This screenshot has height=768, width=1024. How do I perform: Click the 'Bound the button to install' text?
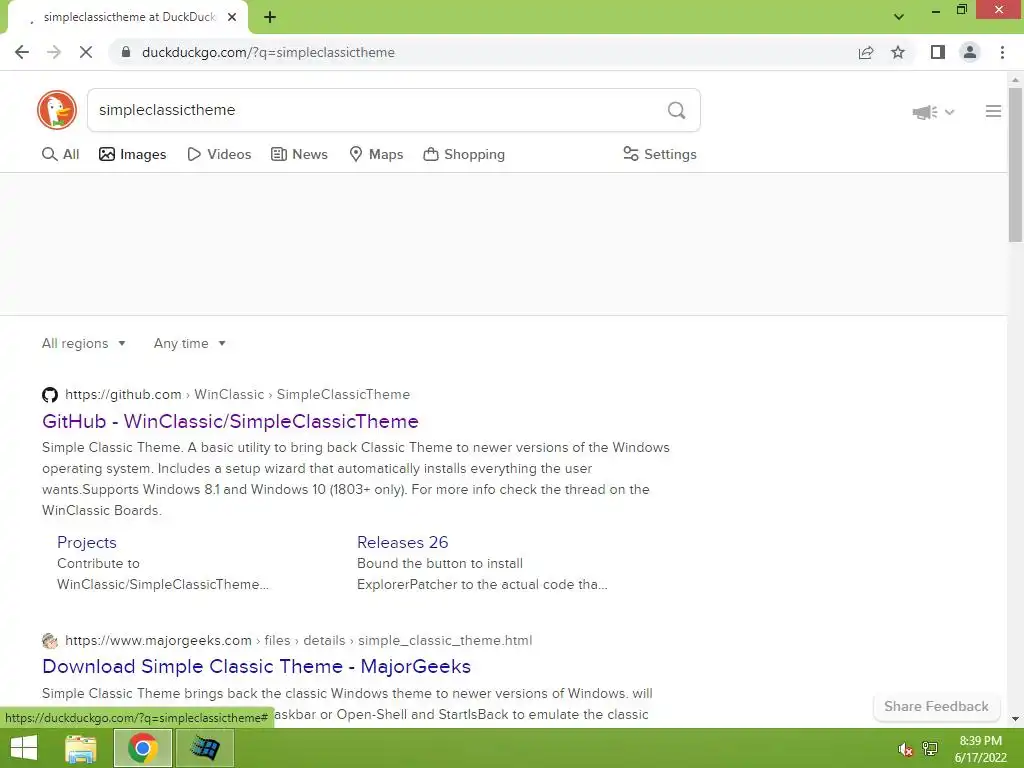coord(482,573)
